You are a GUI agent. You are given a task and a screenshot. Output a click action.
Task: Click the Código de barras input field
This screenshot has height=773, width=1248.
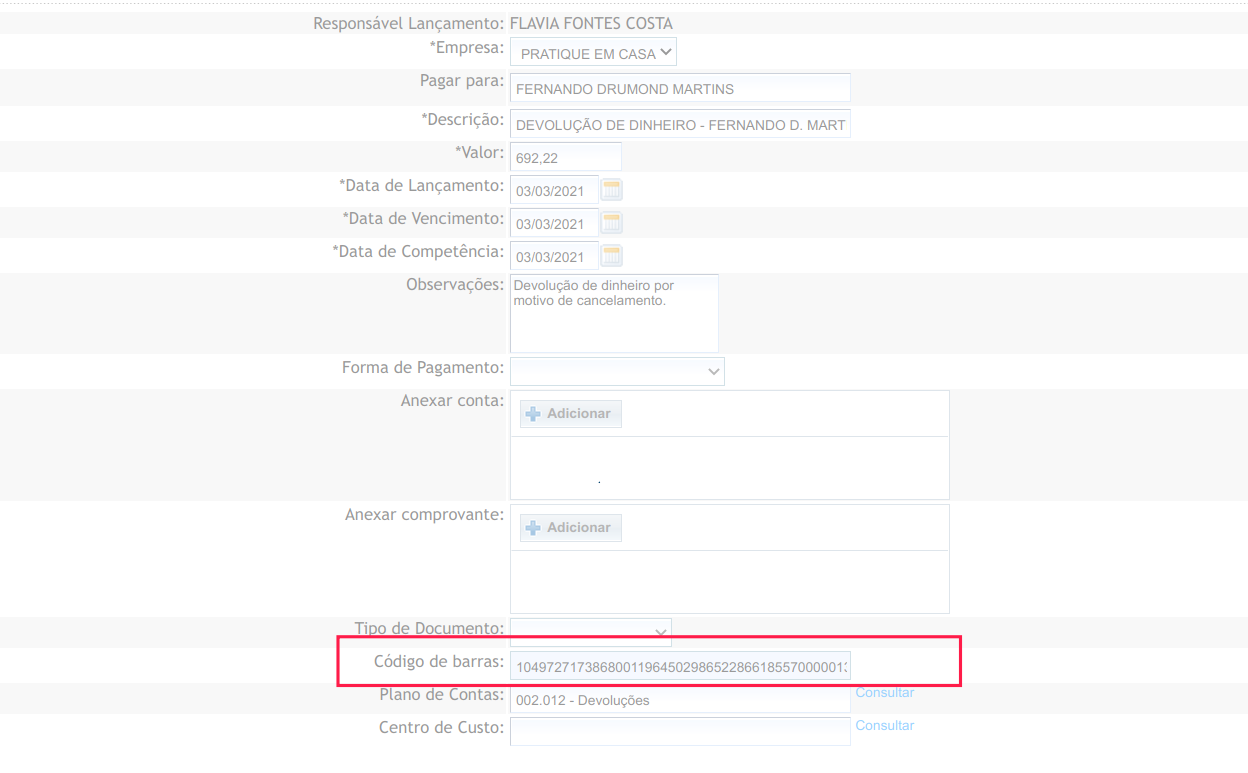click(680, 667)
